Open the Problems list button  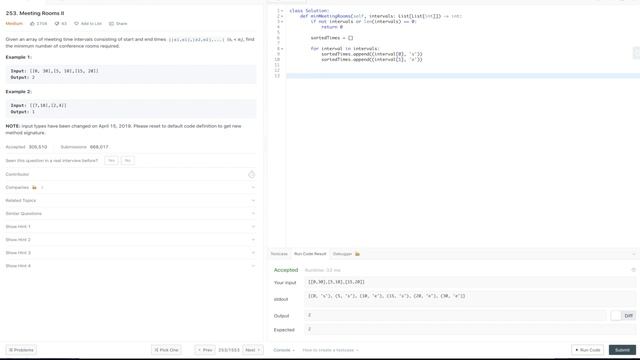[21, 350]
